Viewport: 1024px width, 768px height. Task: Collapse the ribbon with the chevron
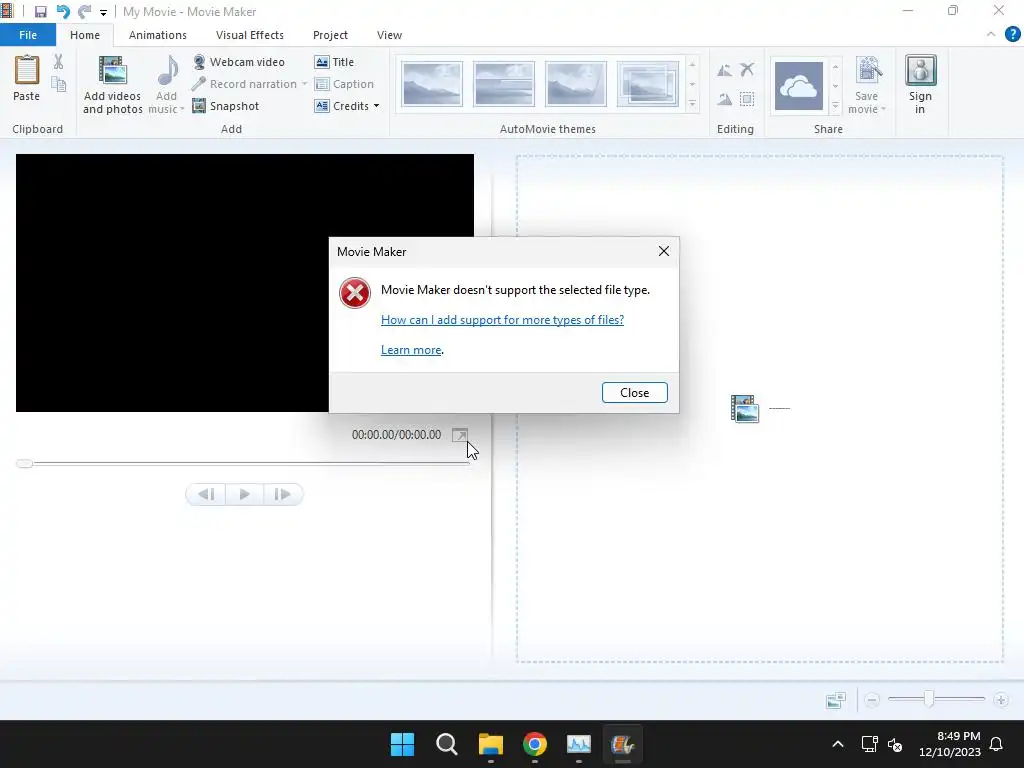click(x=991, y=35)
